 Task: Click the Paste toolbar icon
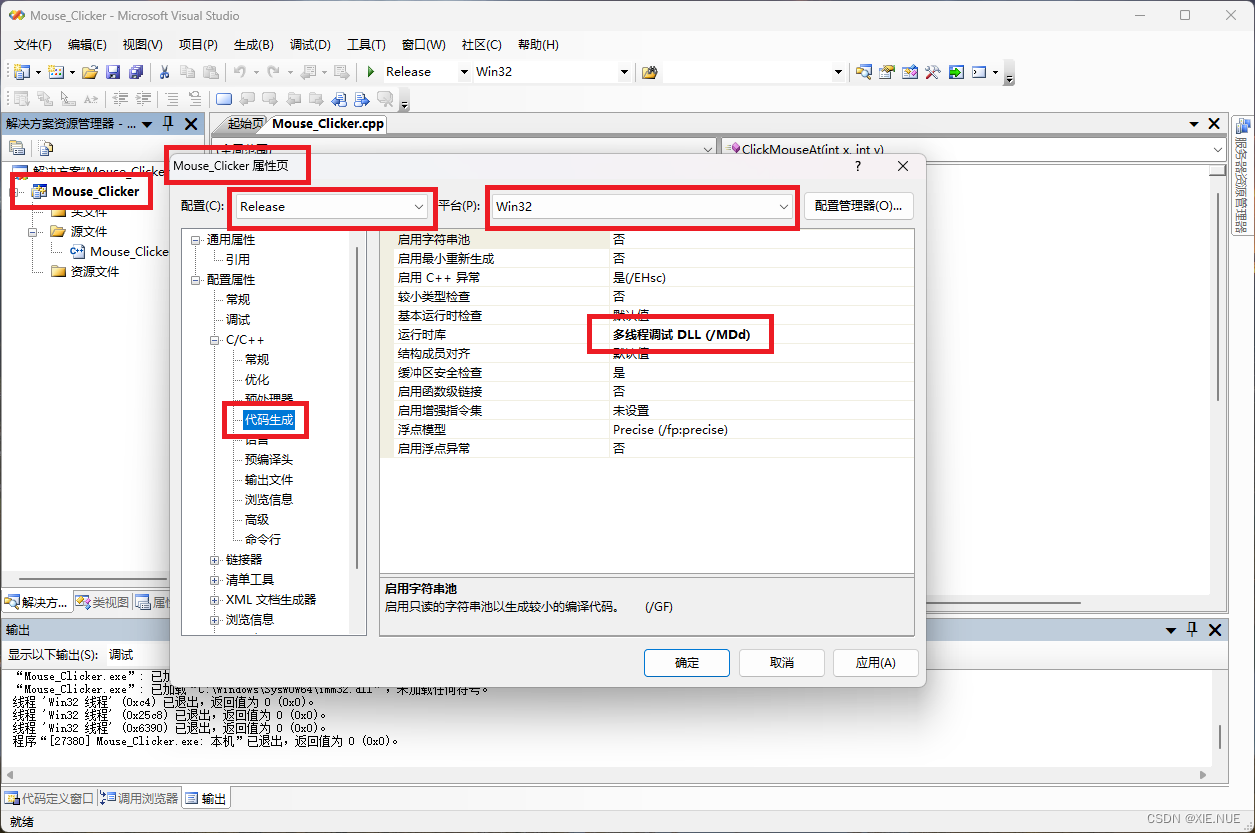point(210,72)
